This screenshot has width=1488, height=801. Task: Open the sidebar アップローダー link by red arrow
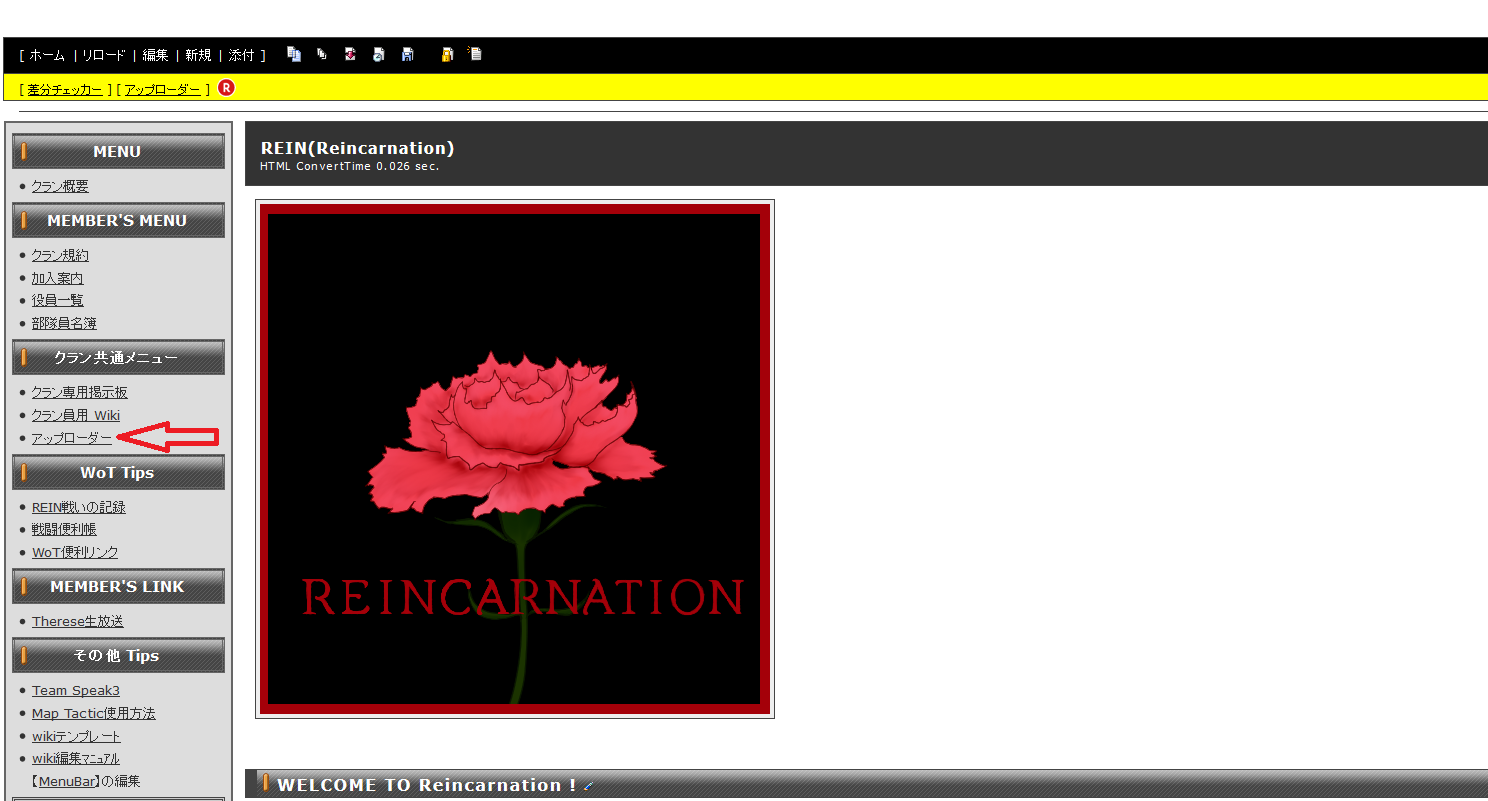click(x=72, y=439)
